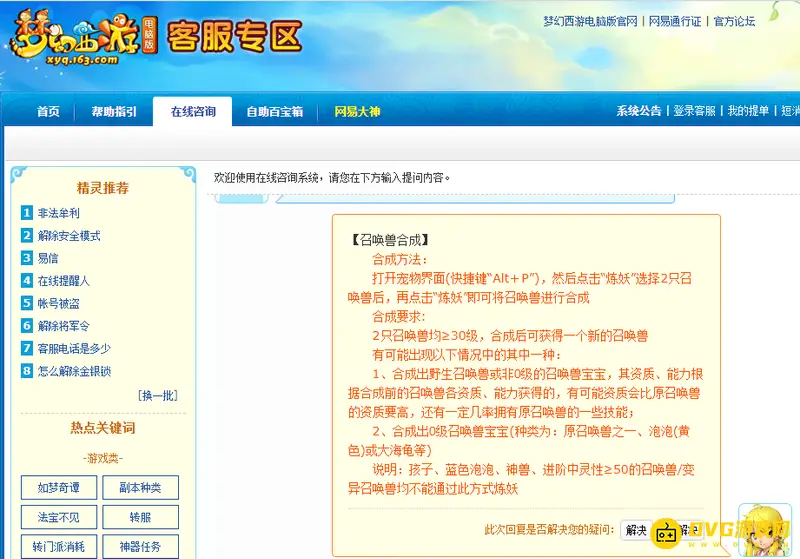The width and height of the screenshot is (800, 559).
Task: Click number 5 icon beside 帐号被盗
Action: (x=27, y=303)
